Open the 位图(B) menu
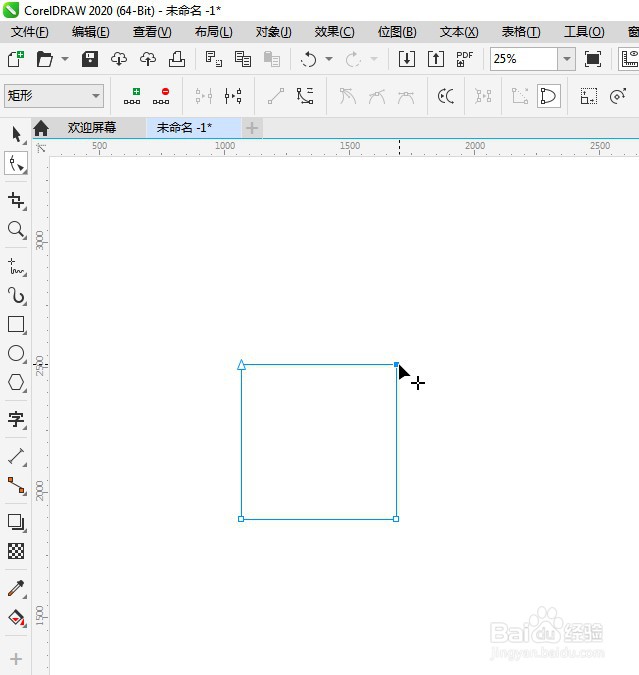This screenshot has width=639, height=675. click(397, 32)
